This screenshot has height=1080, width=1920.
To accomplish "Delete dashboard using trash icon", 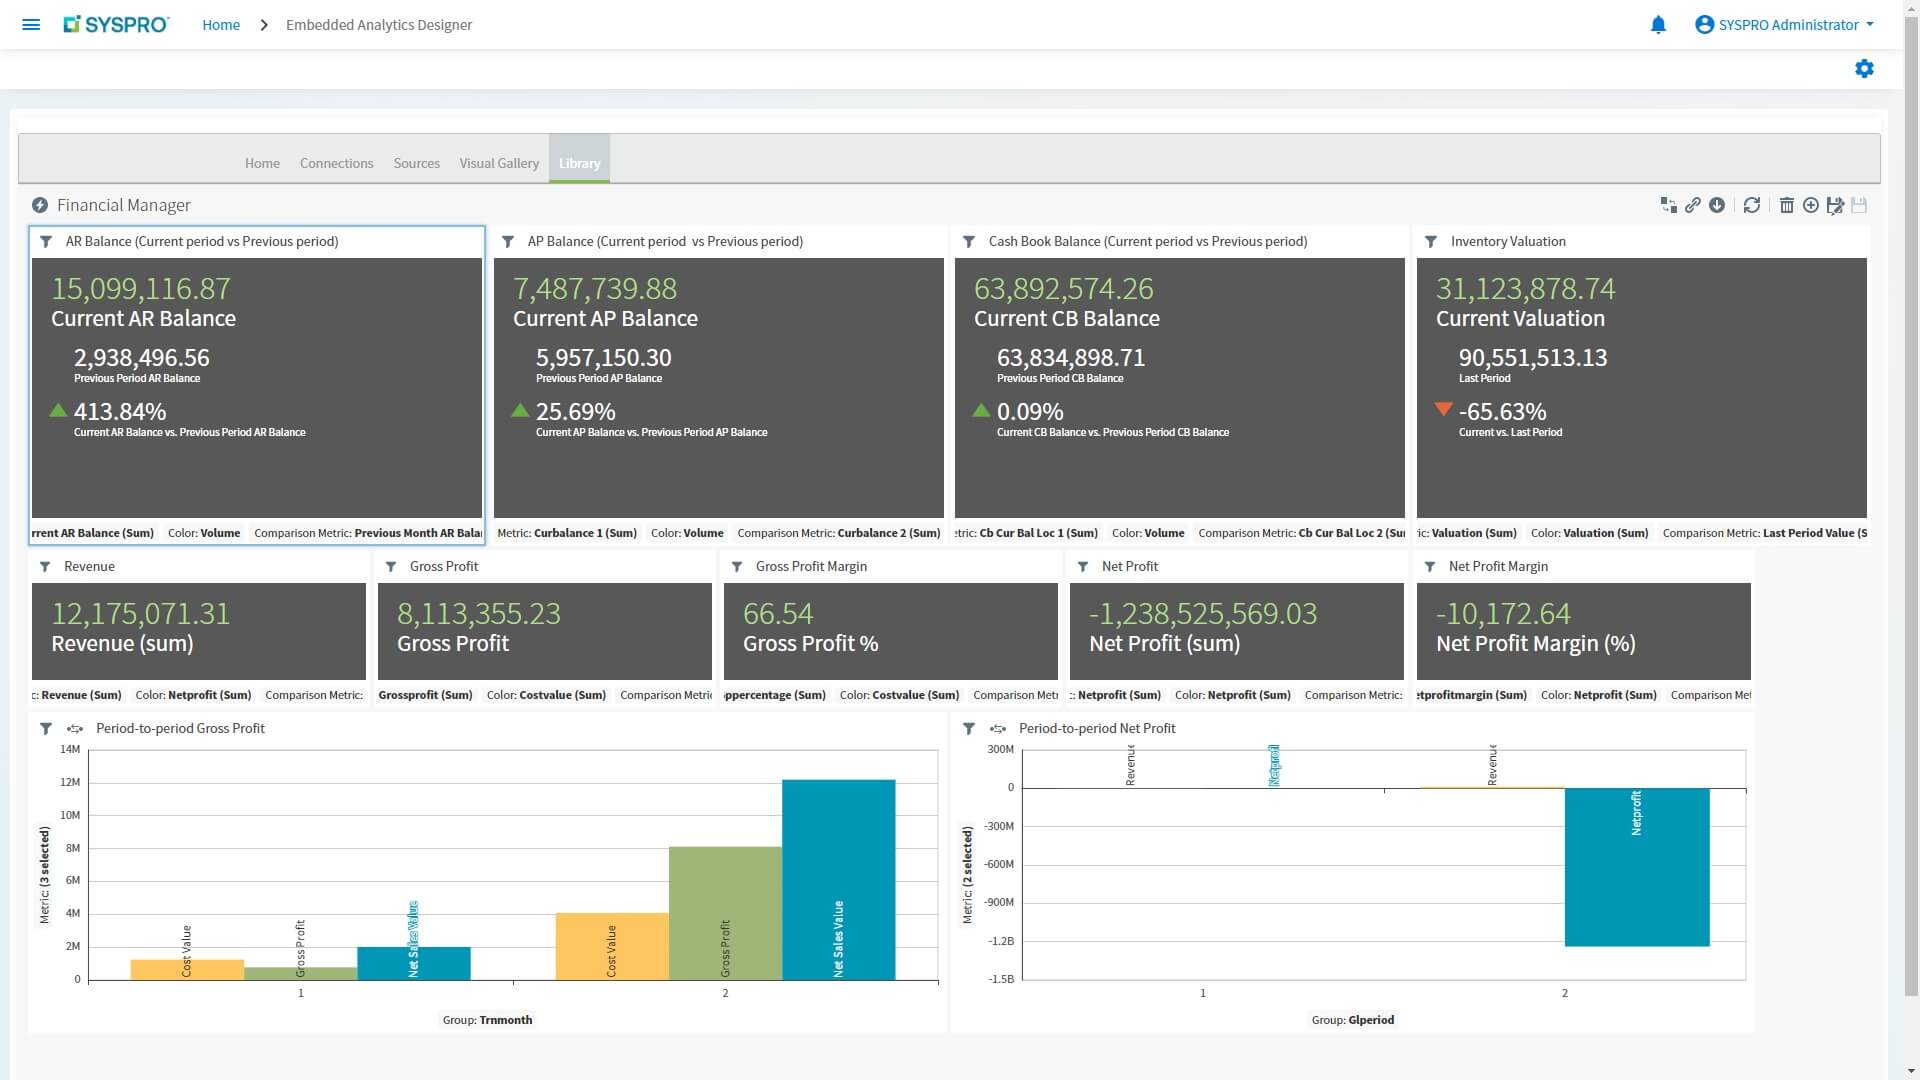I will click(1786, 205).
